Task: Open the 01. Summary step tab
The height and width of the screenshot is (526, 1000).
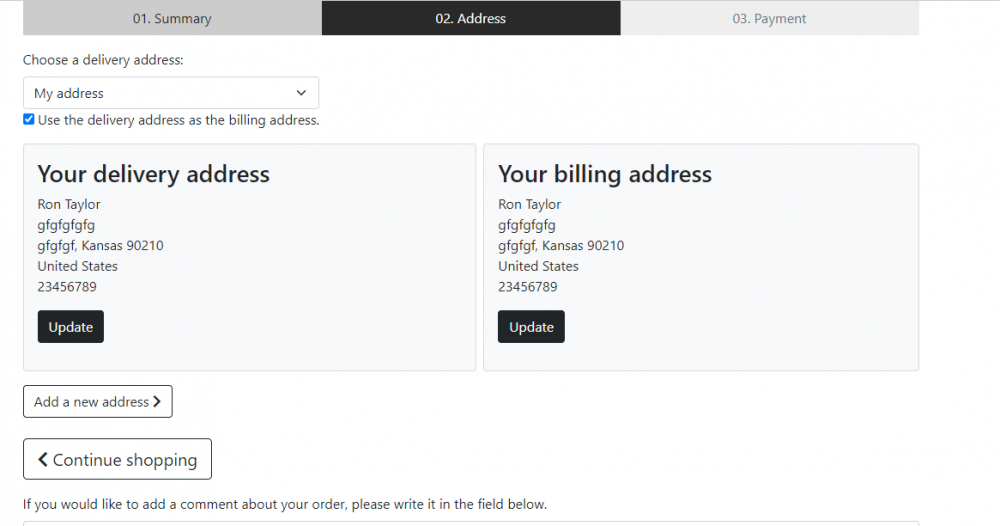Action: [172, 18]
